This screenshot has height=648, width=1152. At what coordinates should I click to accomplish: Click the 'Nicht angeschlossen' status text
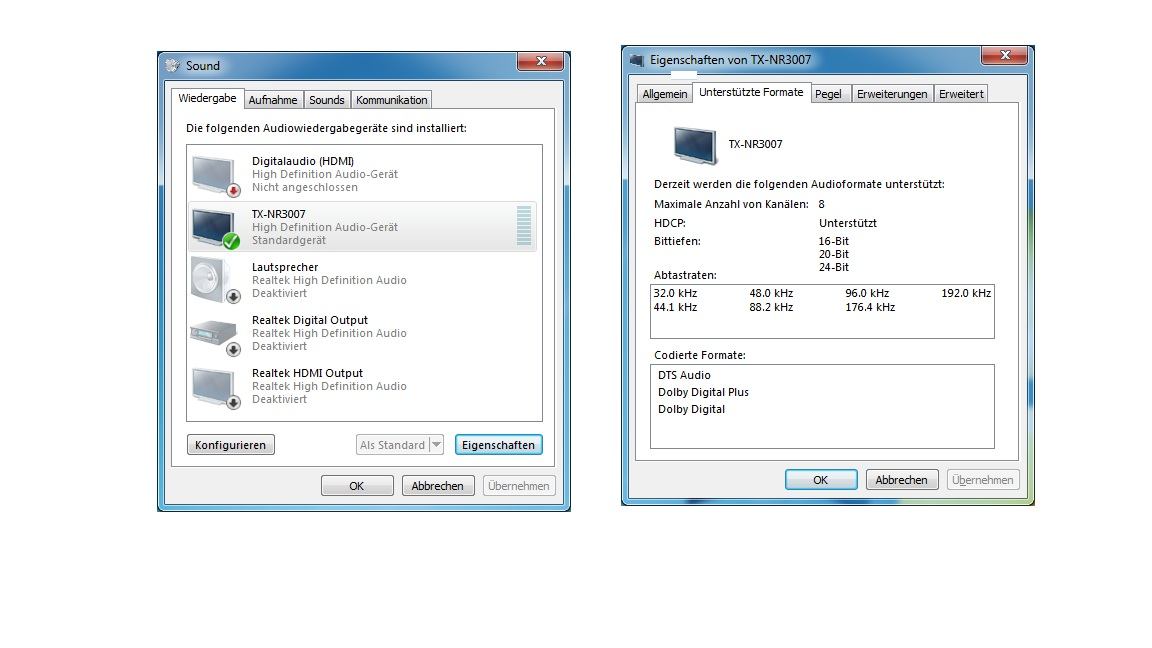305,187
